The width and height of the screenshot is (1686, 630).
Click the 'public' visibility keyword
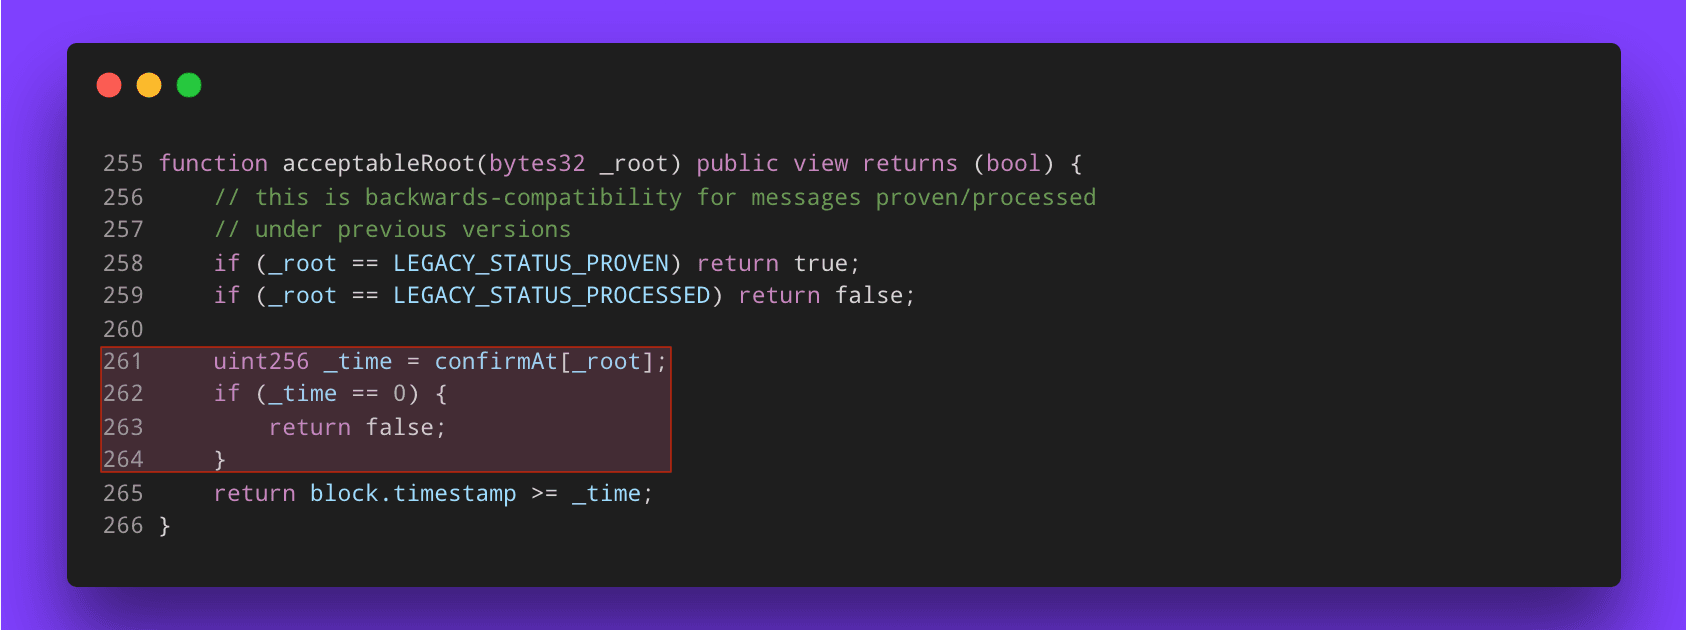tap(737, 163)
